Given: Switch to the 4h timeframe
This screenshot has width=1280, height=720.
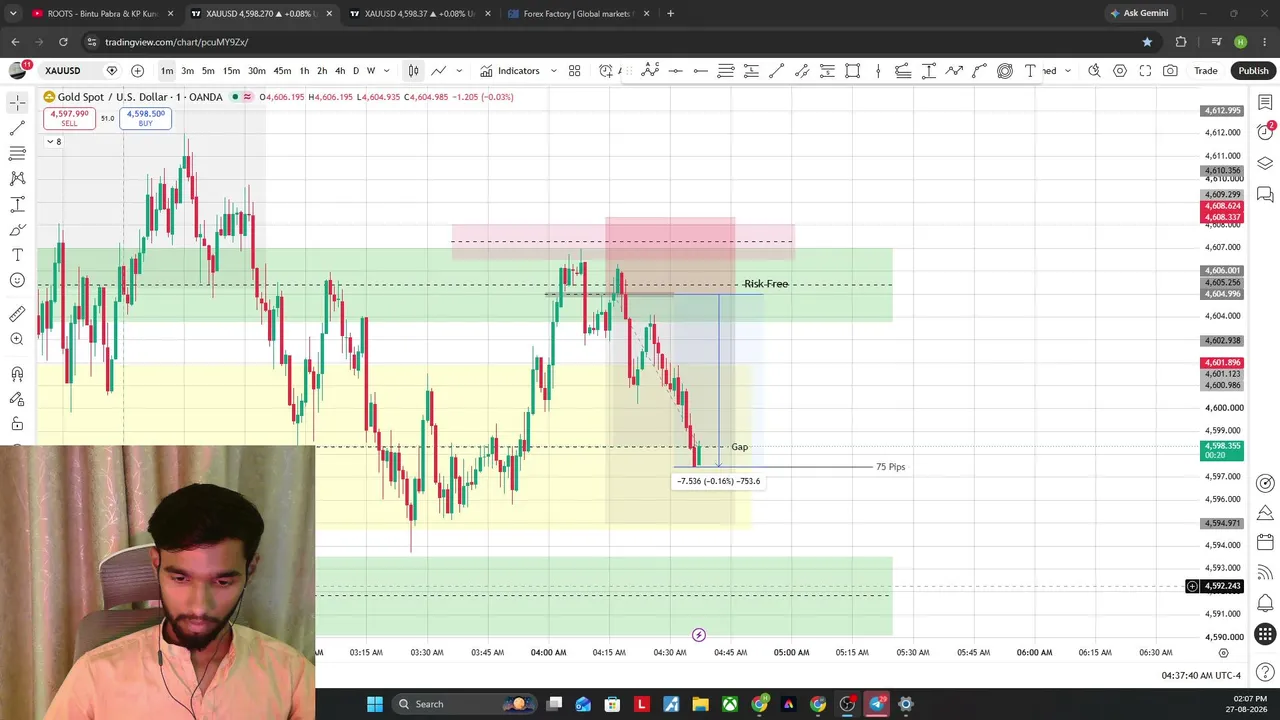Looking at the screenshot, I should click(340, 71).
